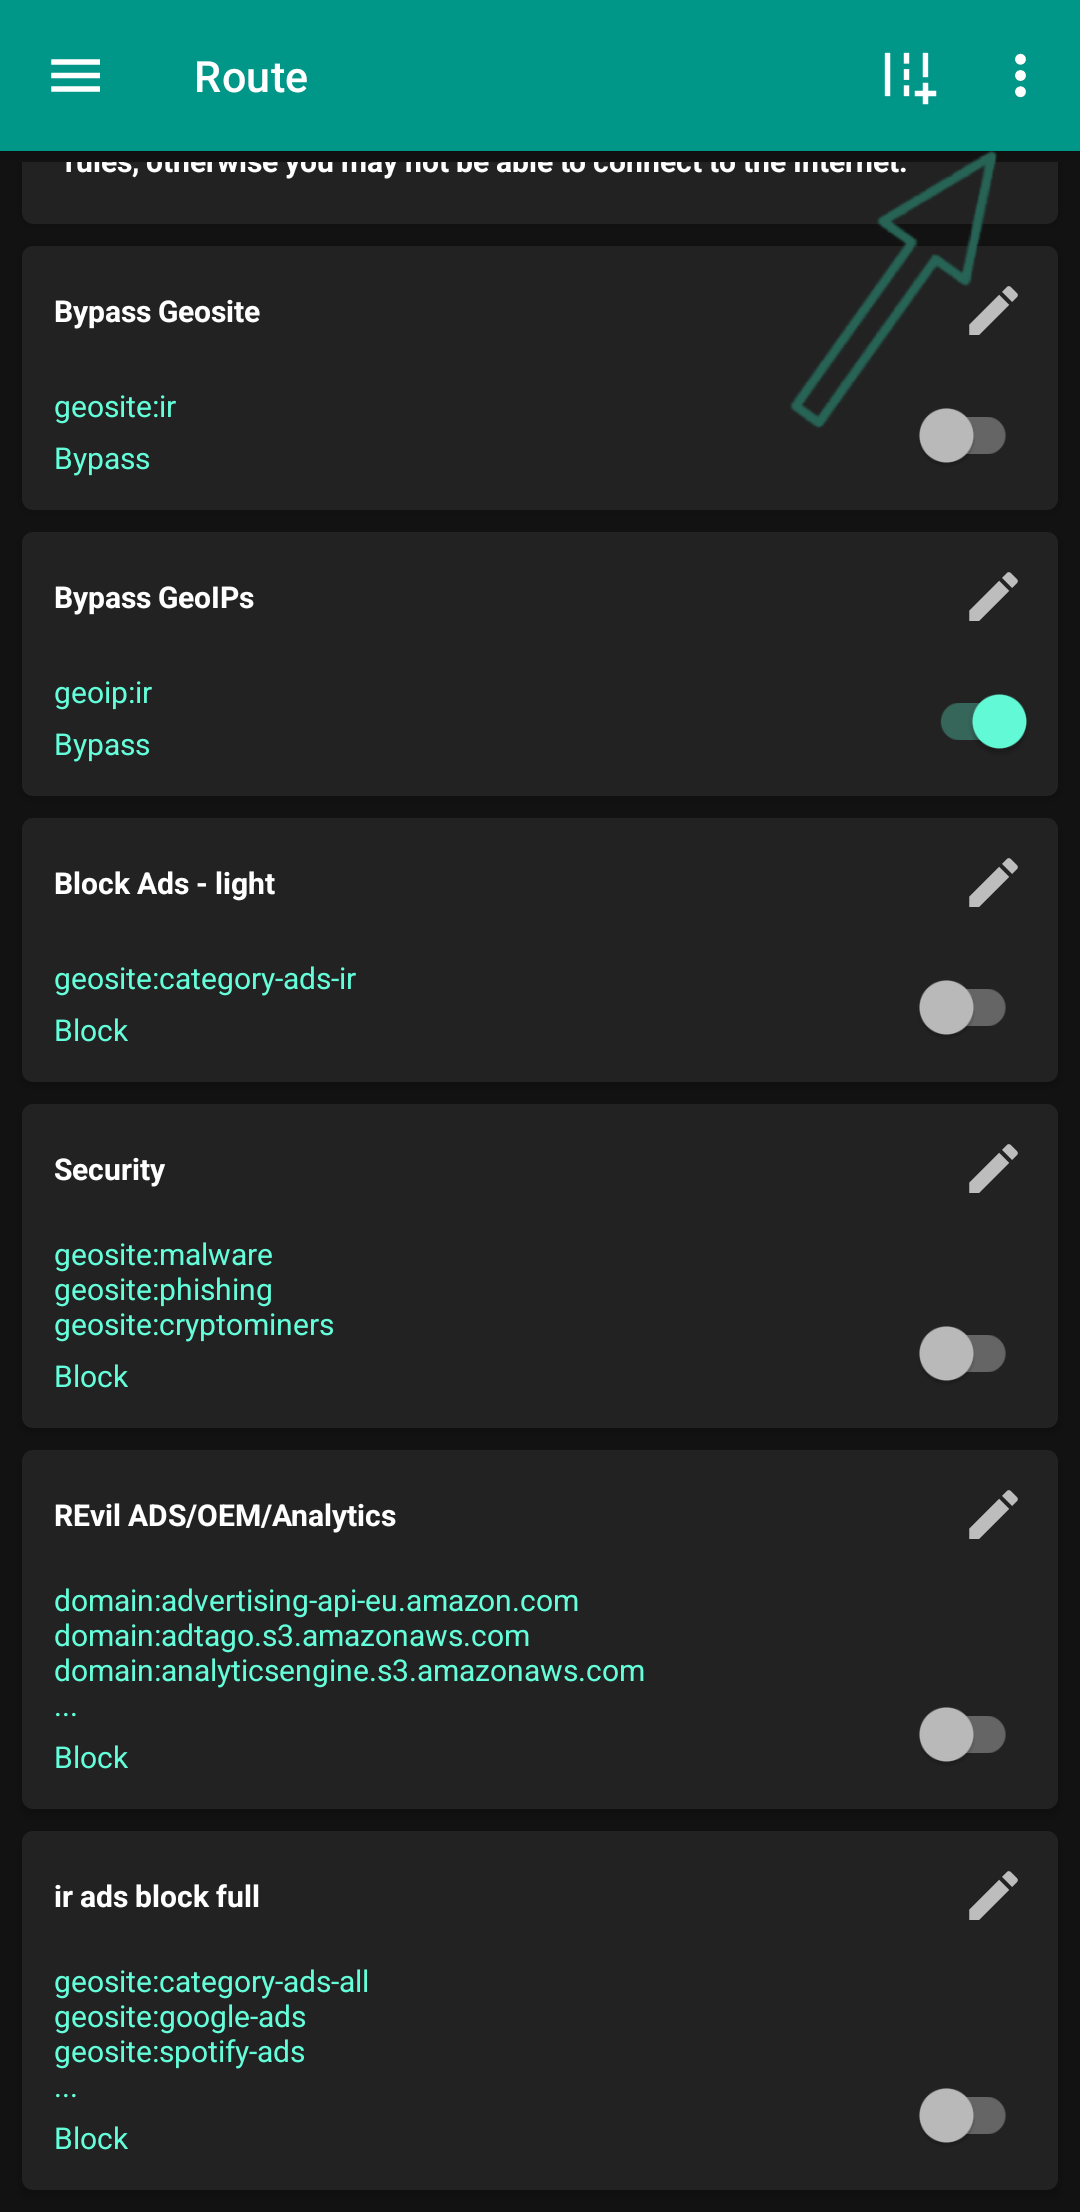Disable the Bypass GeoIPs toggle
Image resolution: width=1080 pixels, height=2212 pixels.
pyautogui.click(x=983, y=722)
